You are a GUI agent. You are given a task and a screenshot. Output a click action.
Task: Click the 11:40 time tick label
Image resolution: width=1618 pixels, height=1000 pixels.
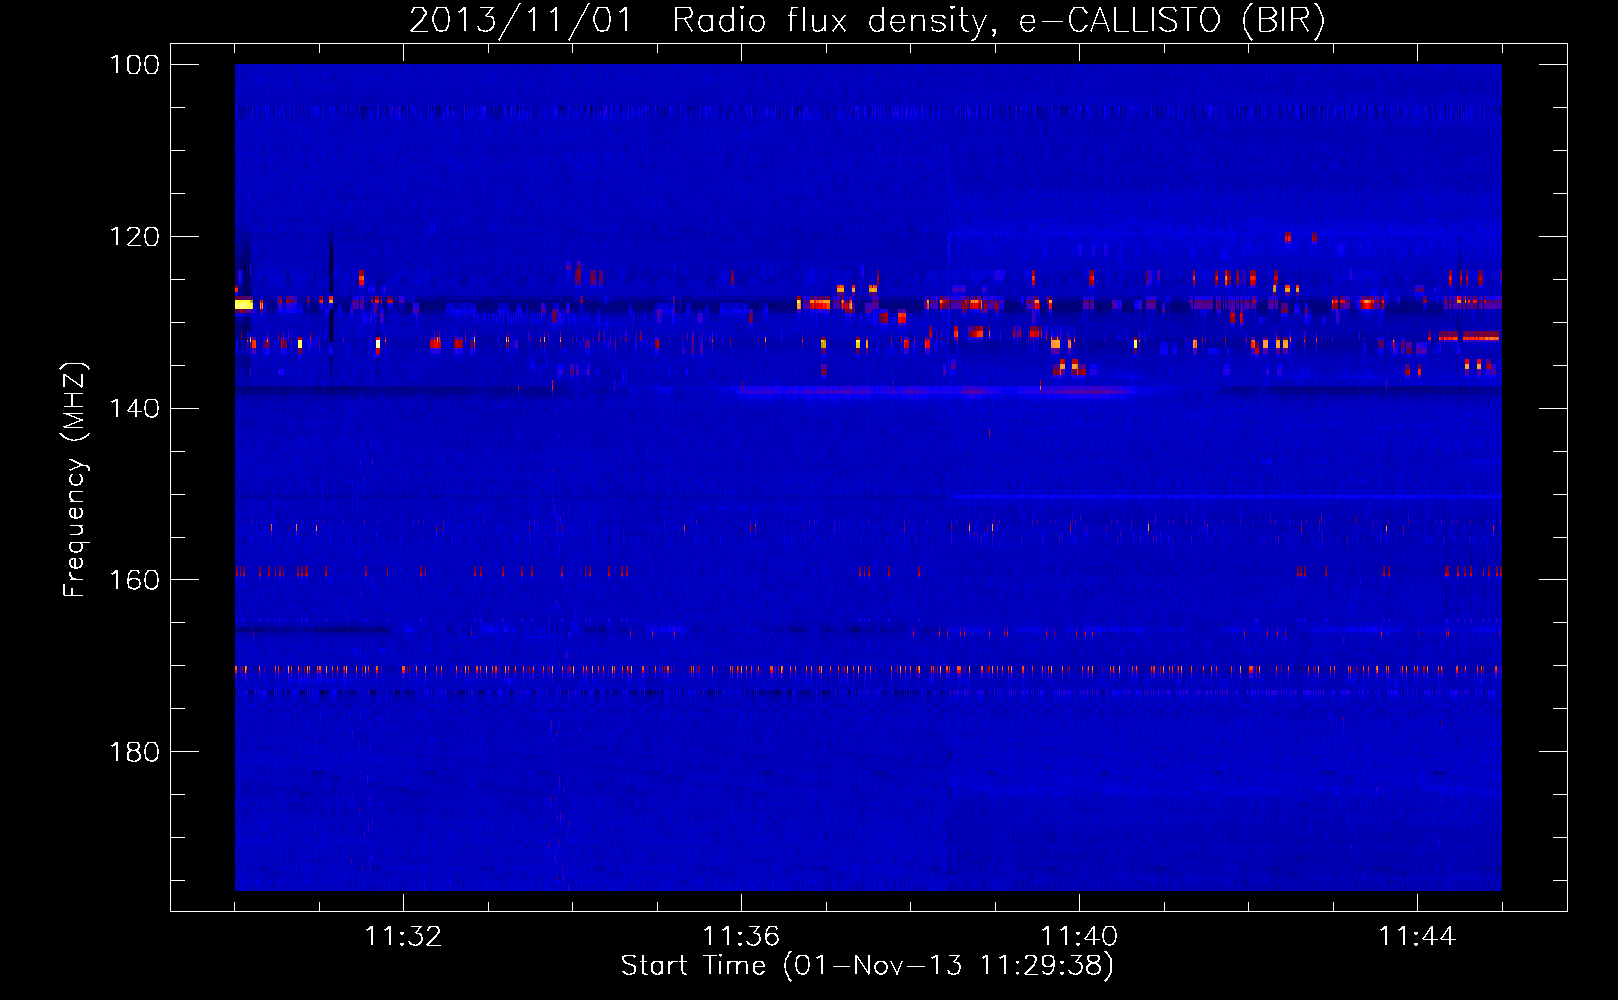point(1079,936)
